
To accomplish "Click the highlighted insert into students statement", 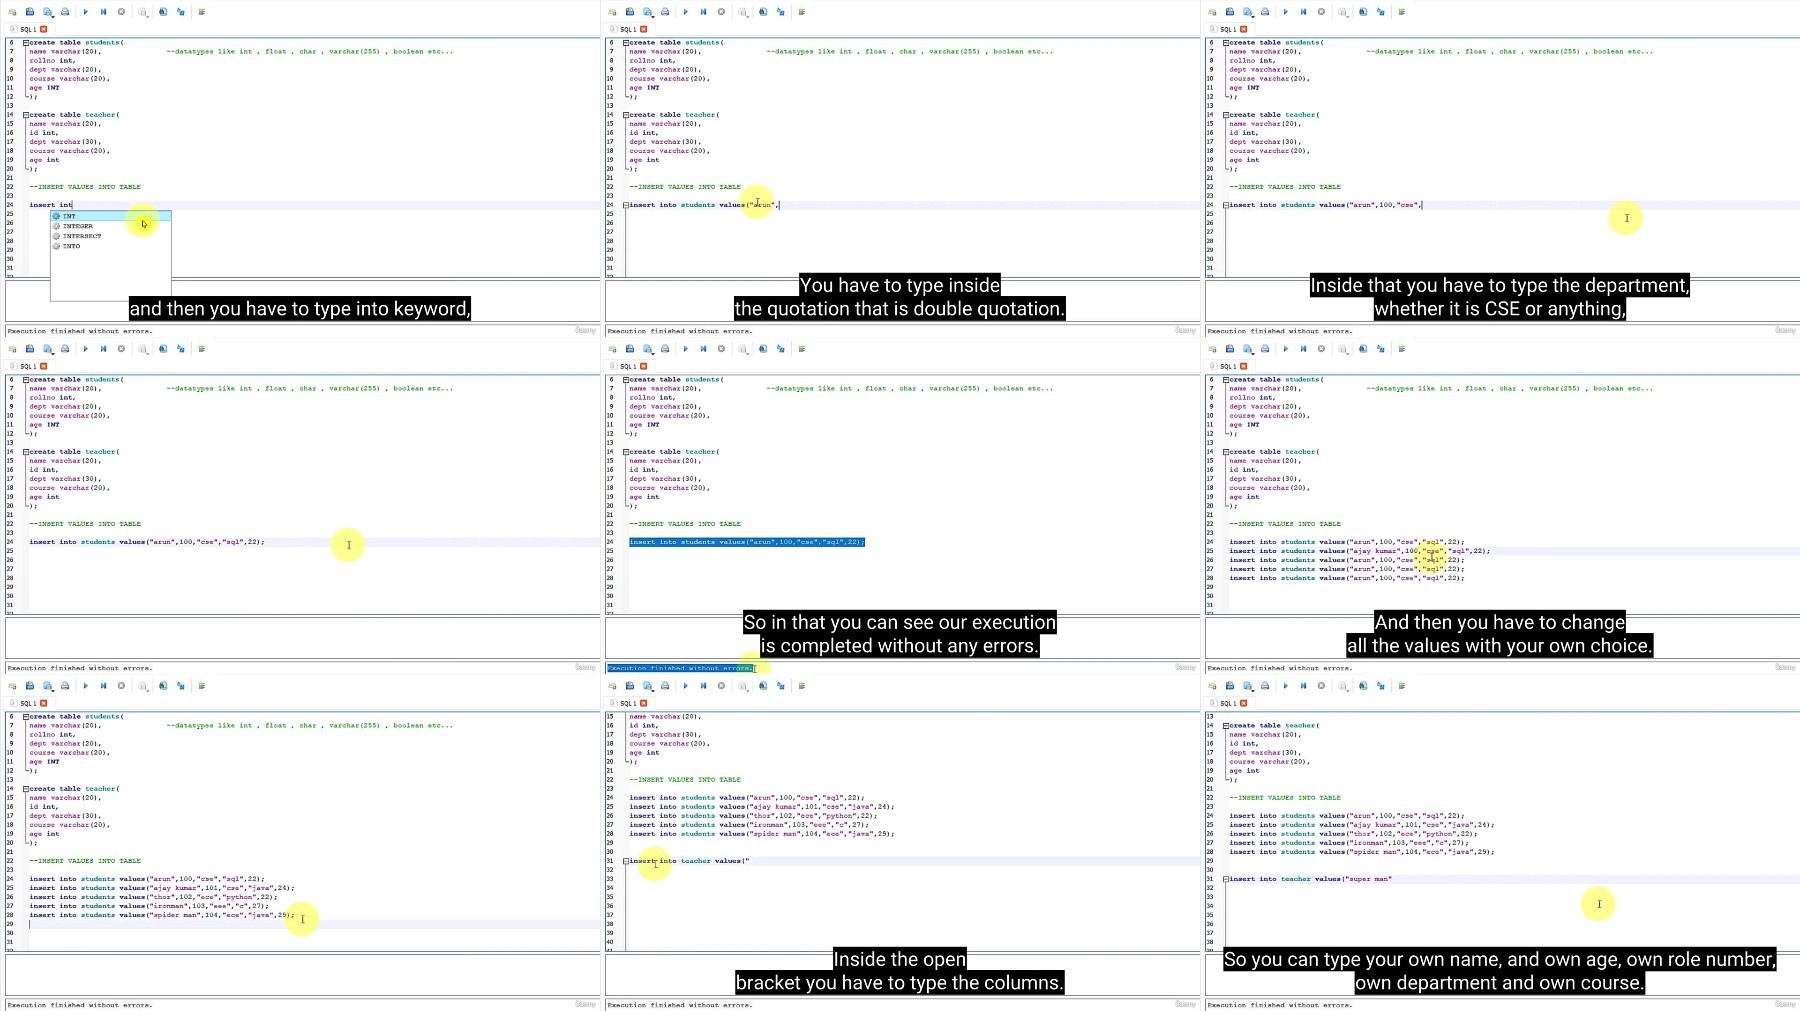I will coord(747,542).
